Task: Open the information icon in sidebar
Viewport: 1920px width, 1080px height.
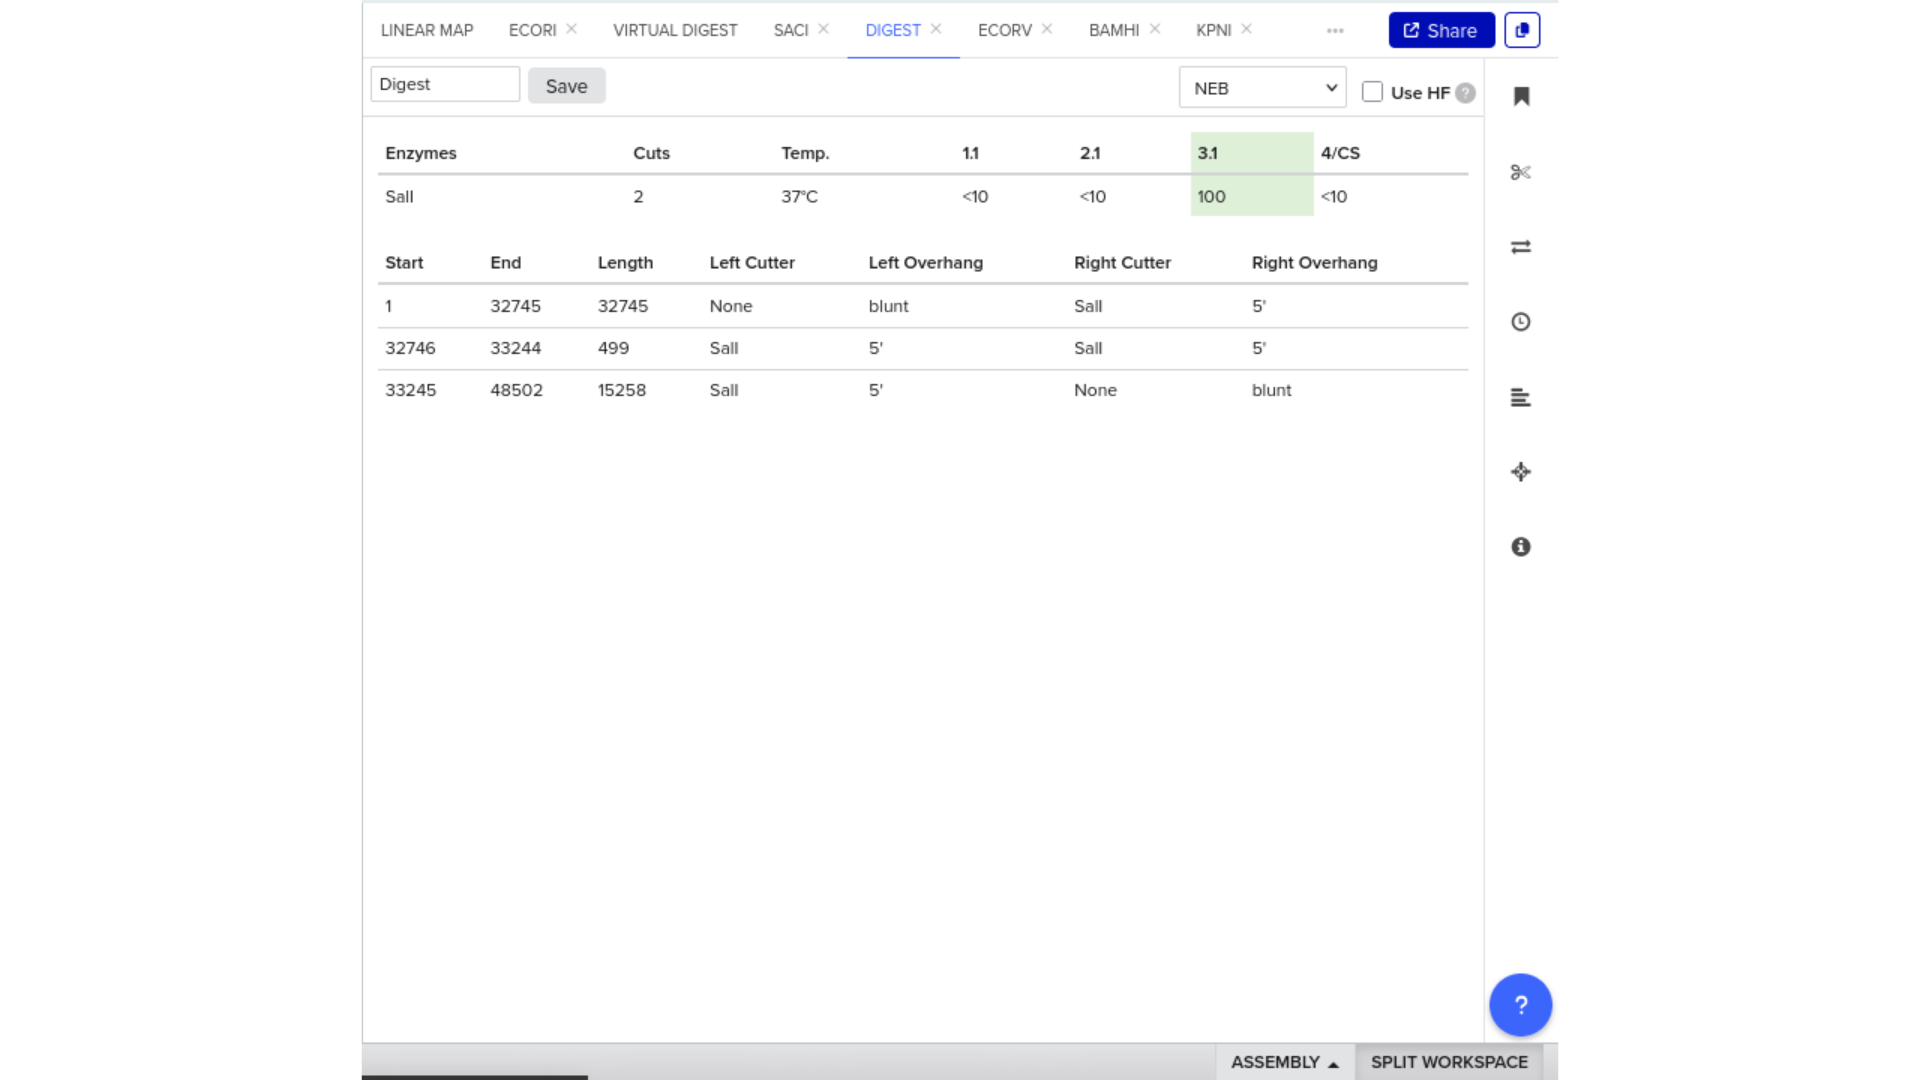Action: [1521, 547]
